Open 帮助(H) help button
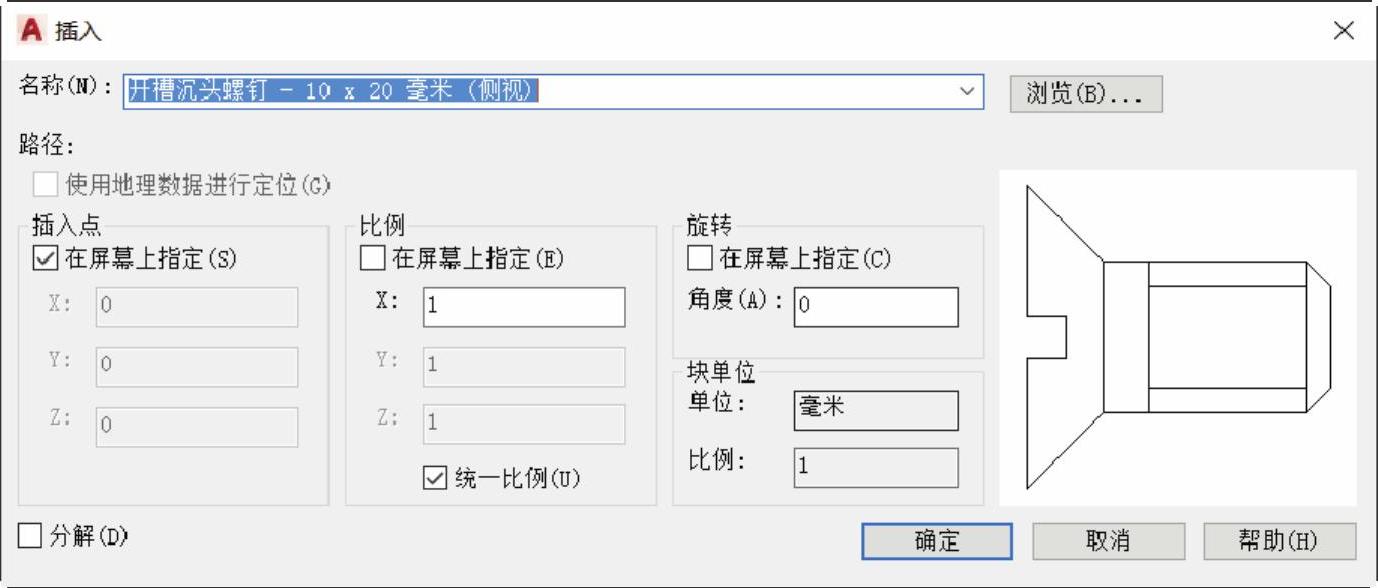Screen dimensions: 1378x588 [1279, 541]
